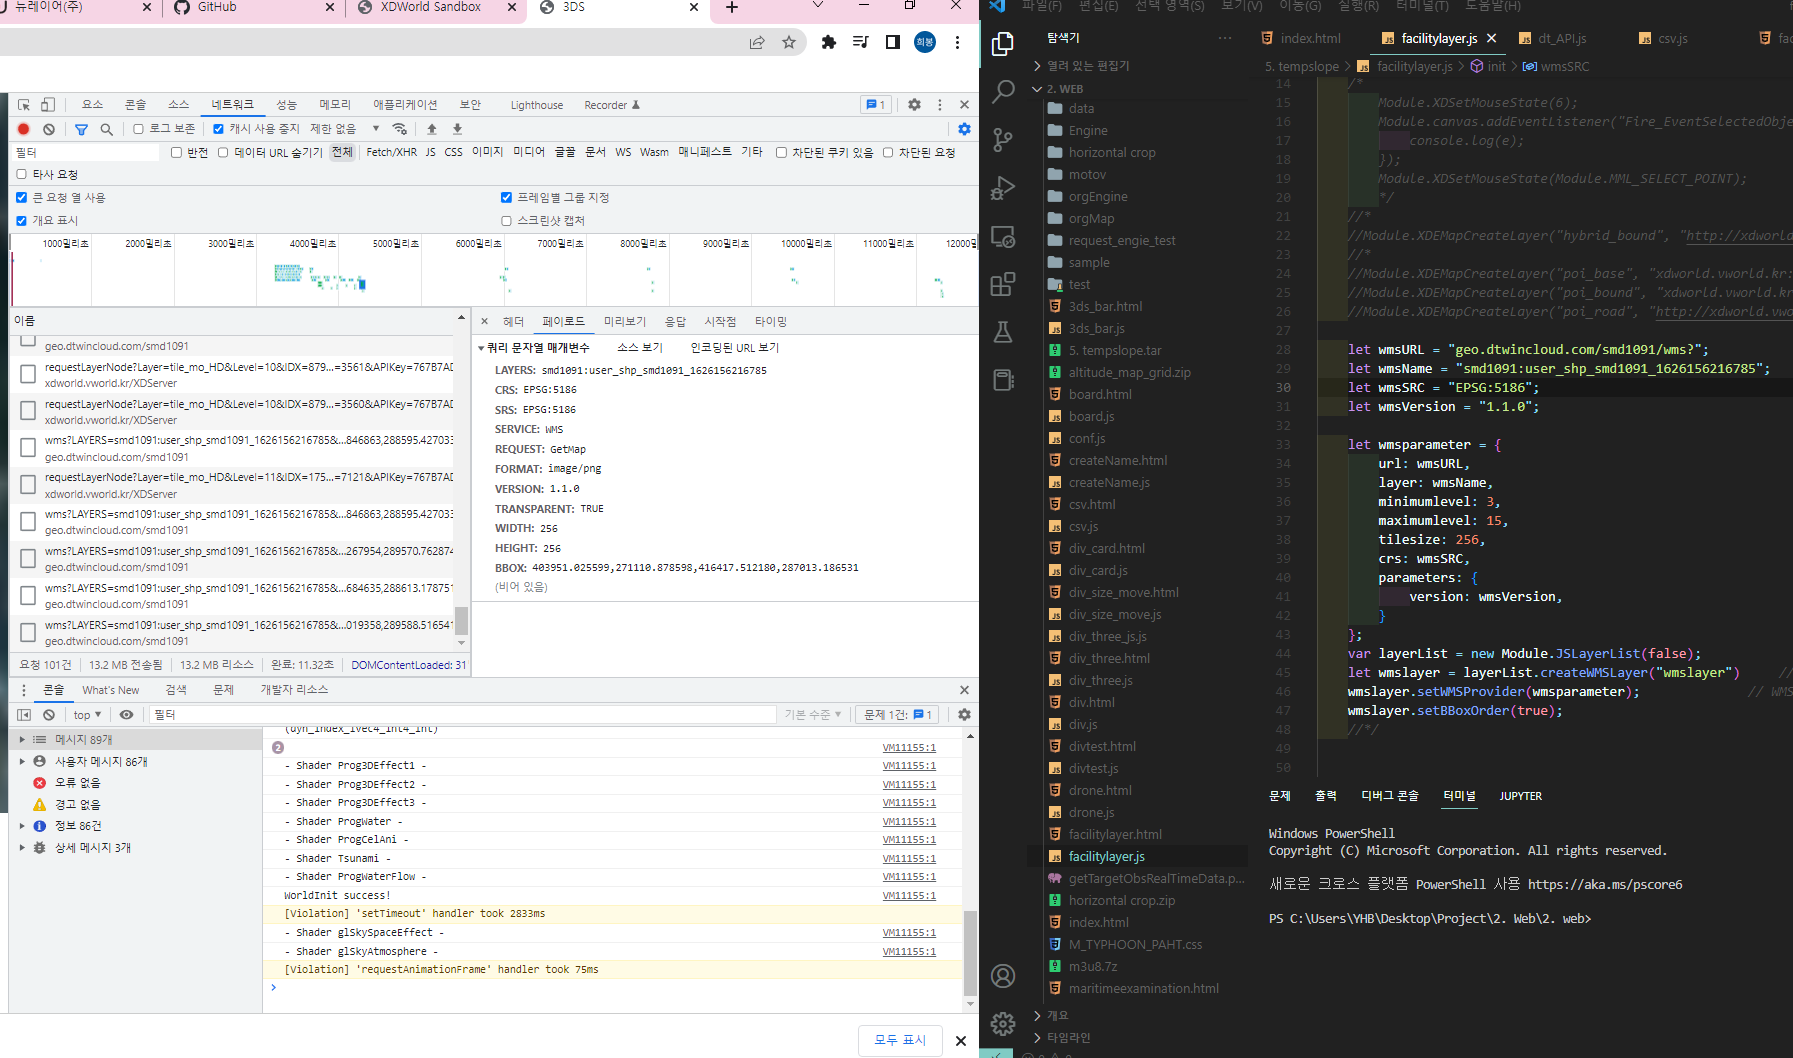Viewport: 1793px width, 1058px height.
Task: Select the dt_API.js editor tab
Action: pyautogui.click(x=1563, y=38)
